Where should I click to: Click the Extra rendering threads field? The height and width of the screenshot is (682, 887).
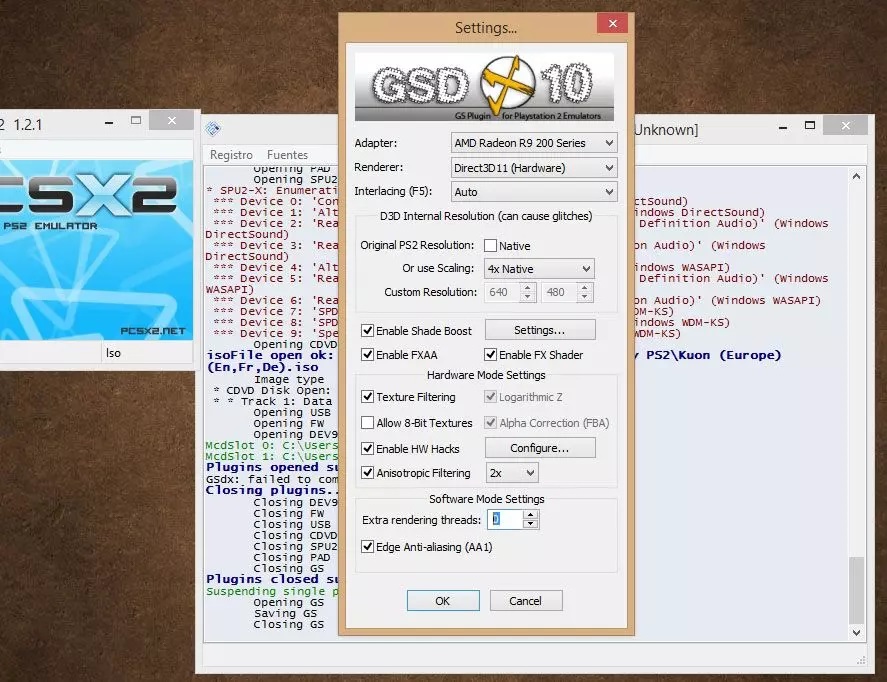pyautogui.click(x=505, y=519)
